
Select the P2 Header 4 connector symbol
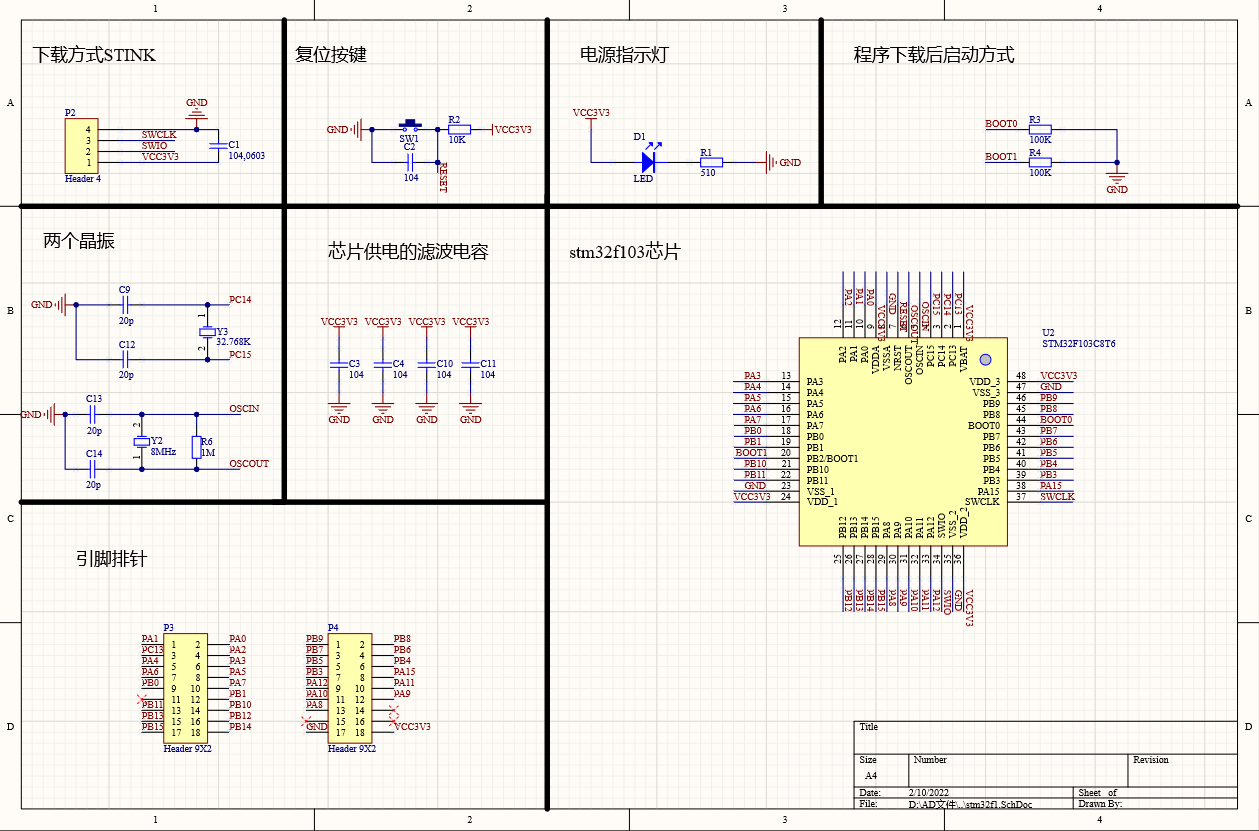(82, 146)
